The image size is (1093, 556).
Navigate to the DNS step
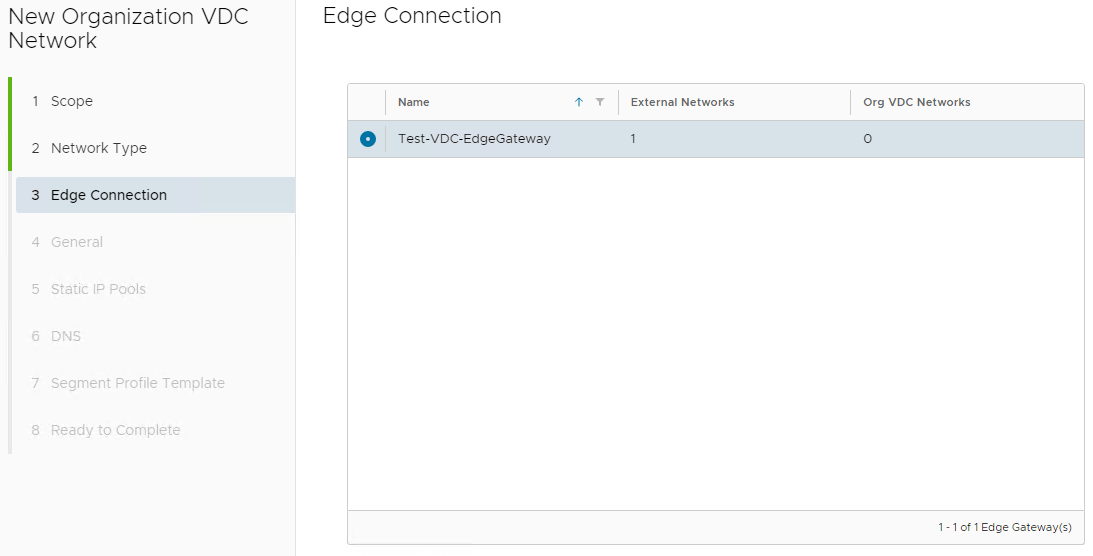(66, 336)
